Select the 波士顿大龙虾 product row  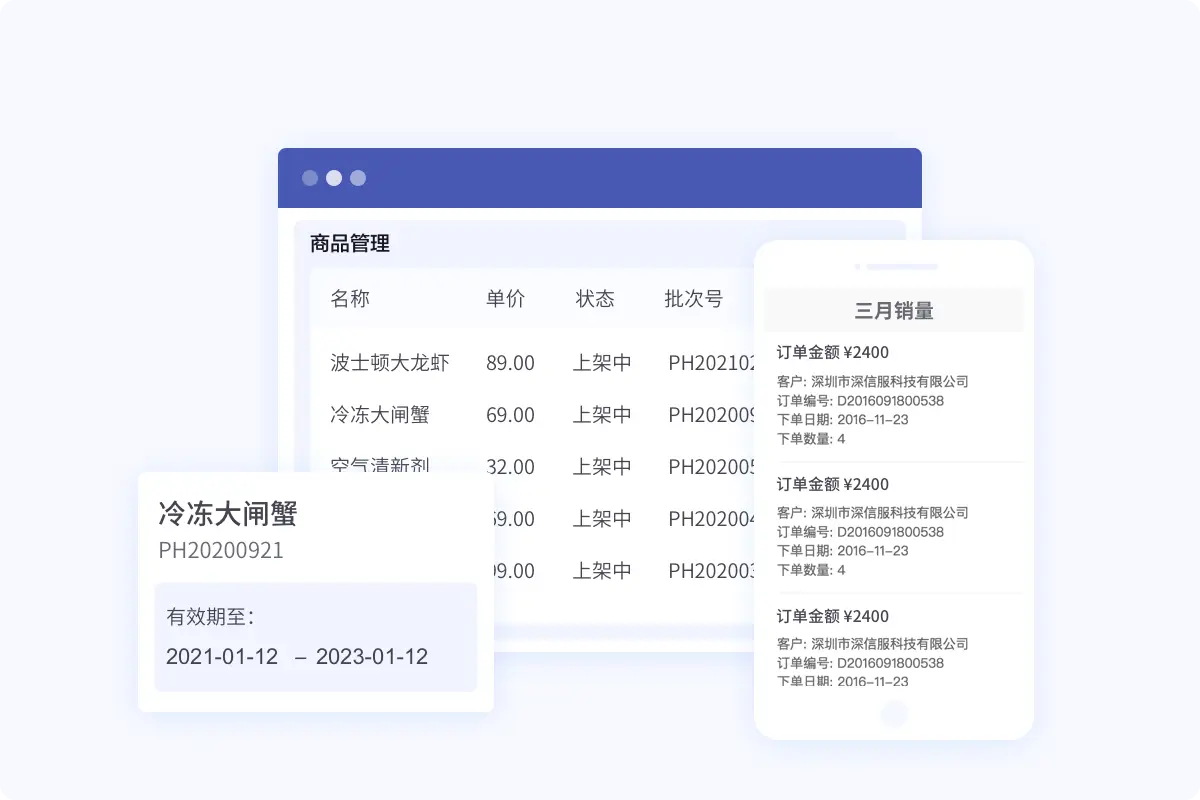tap(389, 363)
